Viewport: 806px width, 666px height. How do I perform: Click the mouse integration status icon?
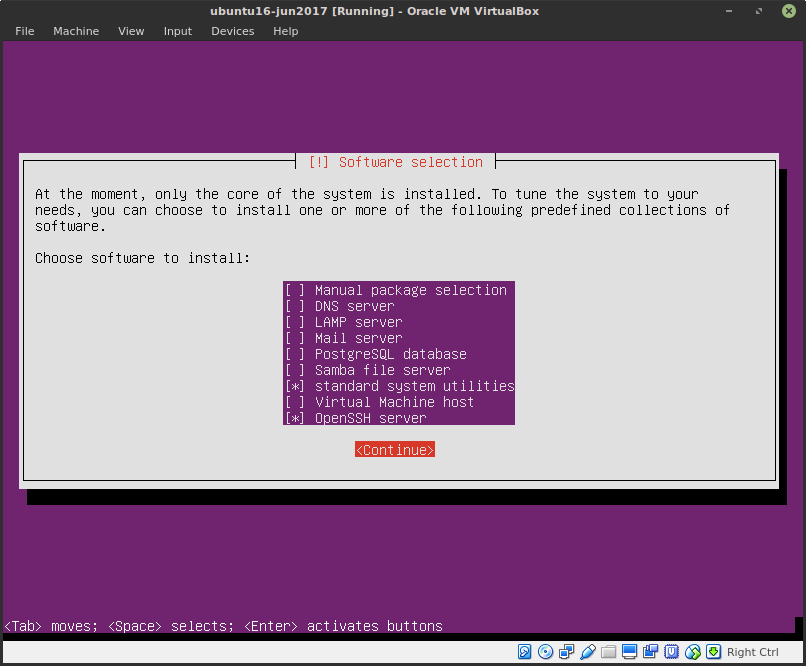point(692,651)
